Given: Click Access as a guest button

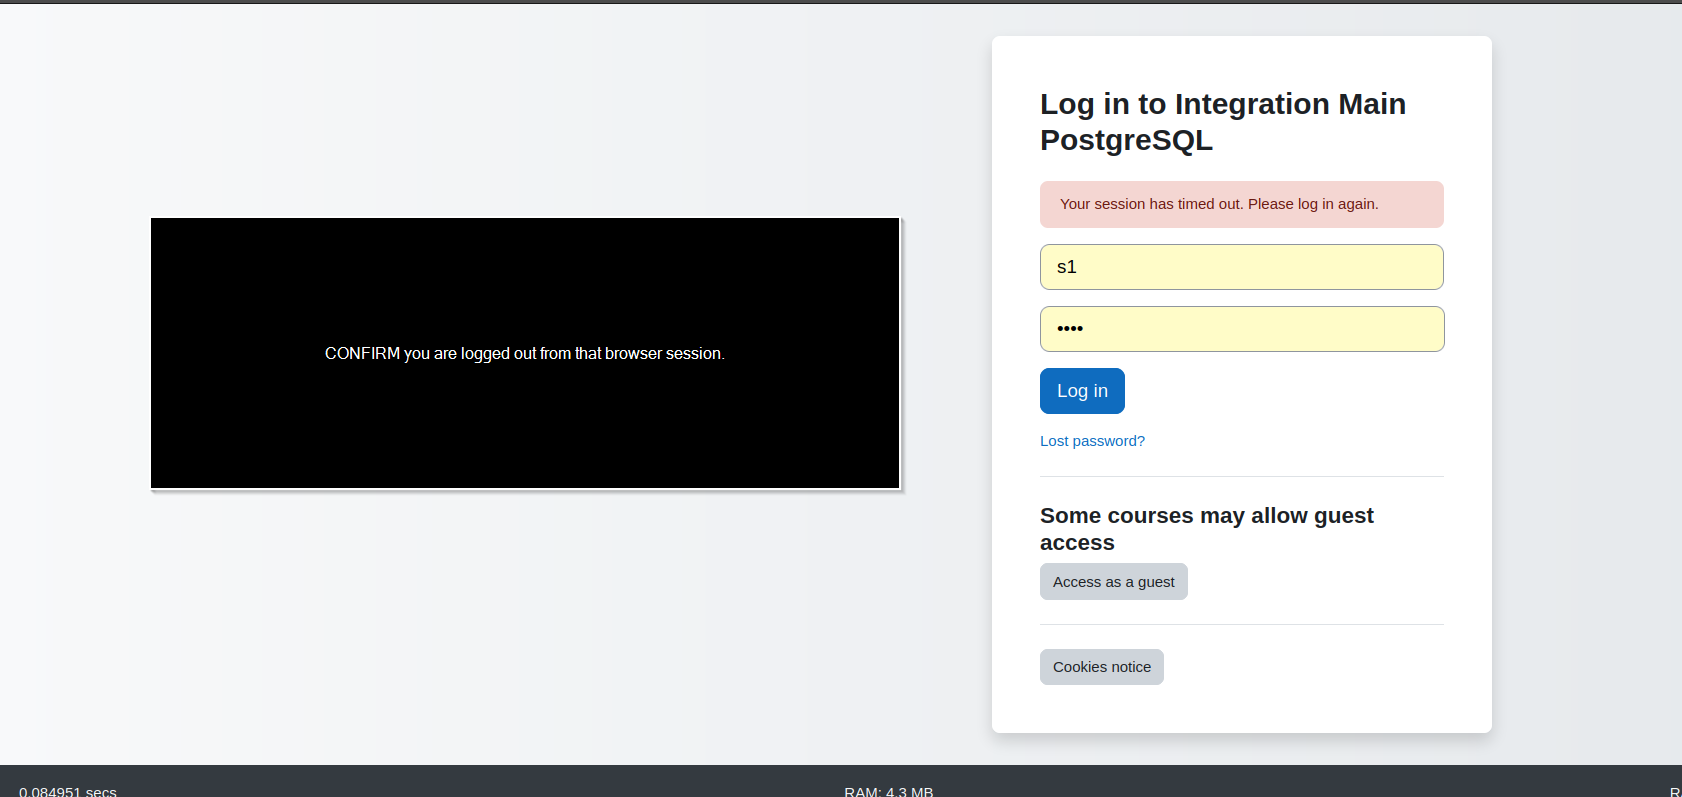Looking at the screenshot, I should [1114, 582].
